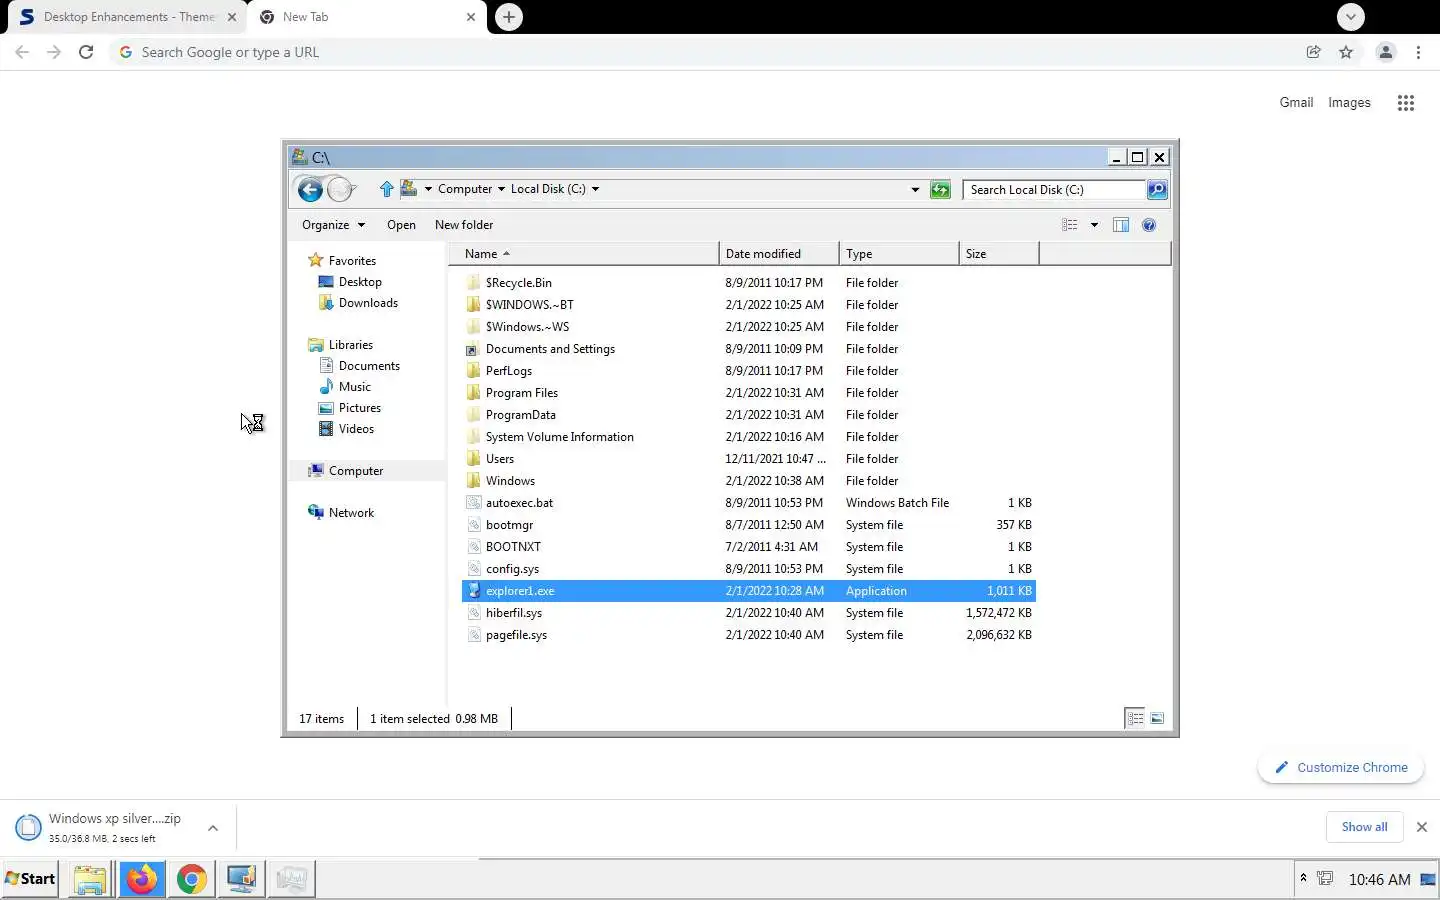Viewport: 1440px width, 900px height.
Task: Open Explorer help question mark
Action: [1149, 225]
